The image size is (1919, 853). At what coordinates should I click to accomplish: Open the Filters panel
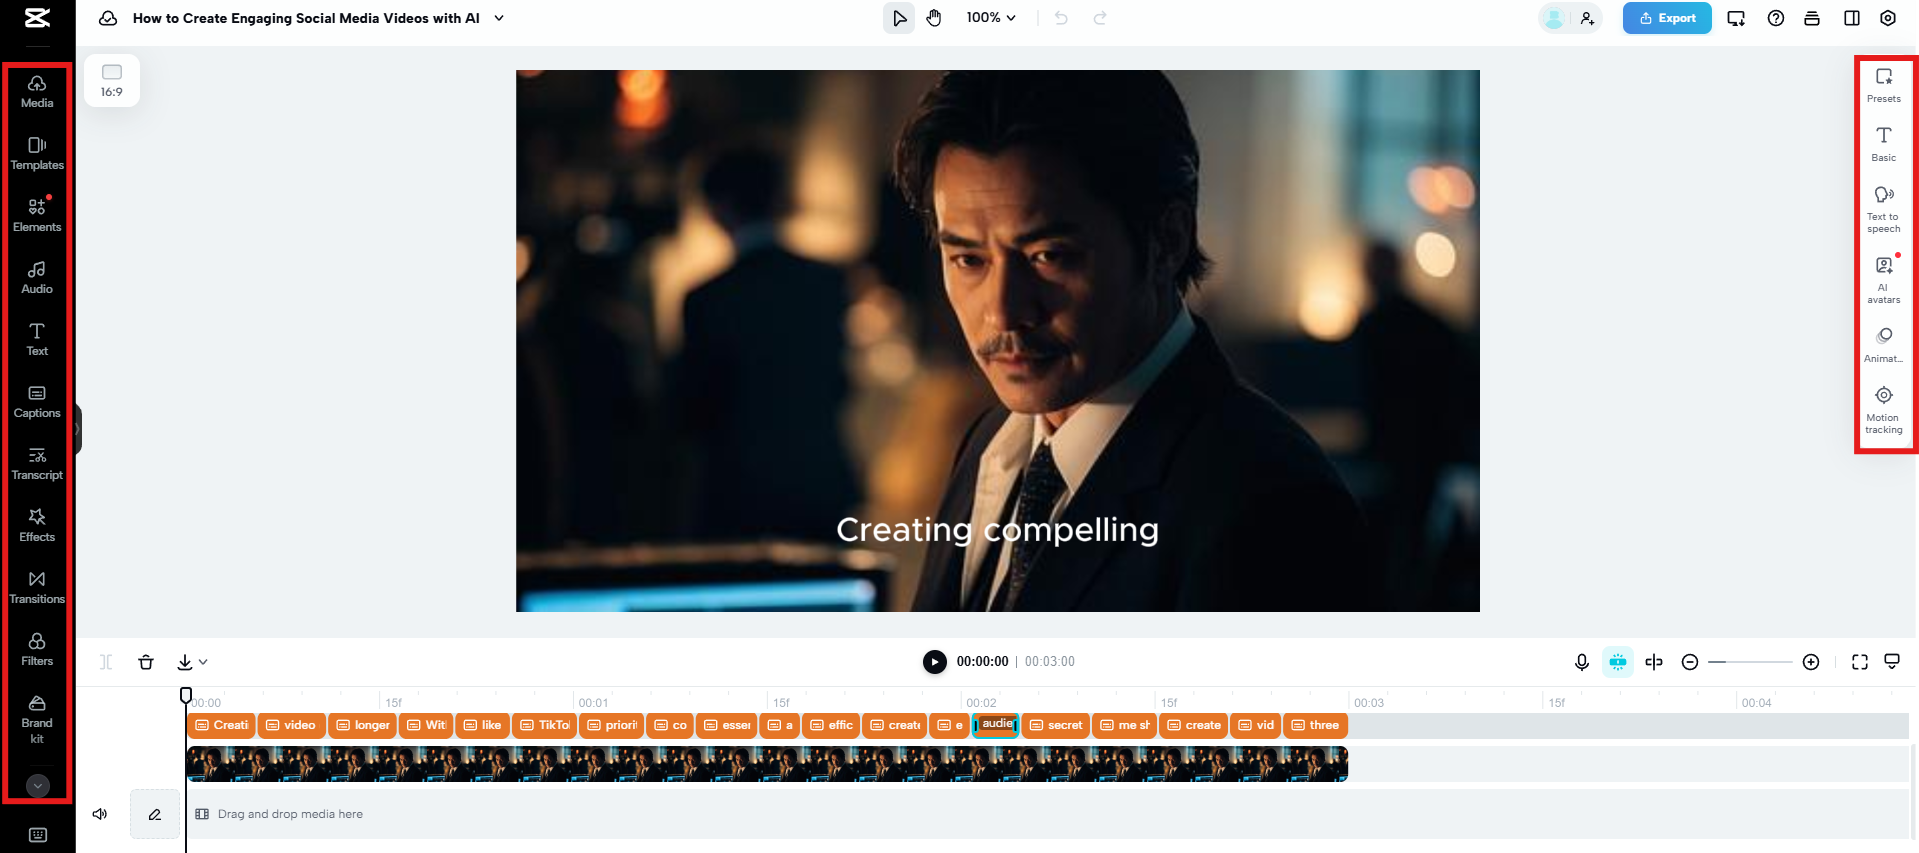pyautogui.click(x=37, y=650)
